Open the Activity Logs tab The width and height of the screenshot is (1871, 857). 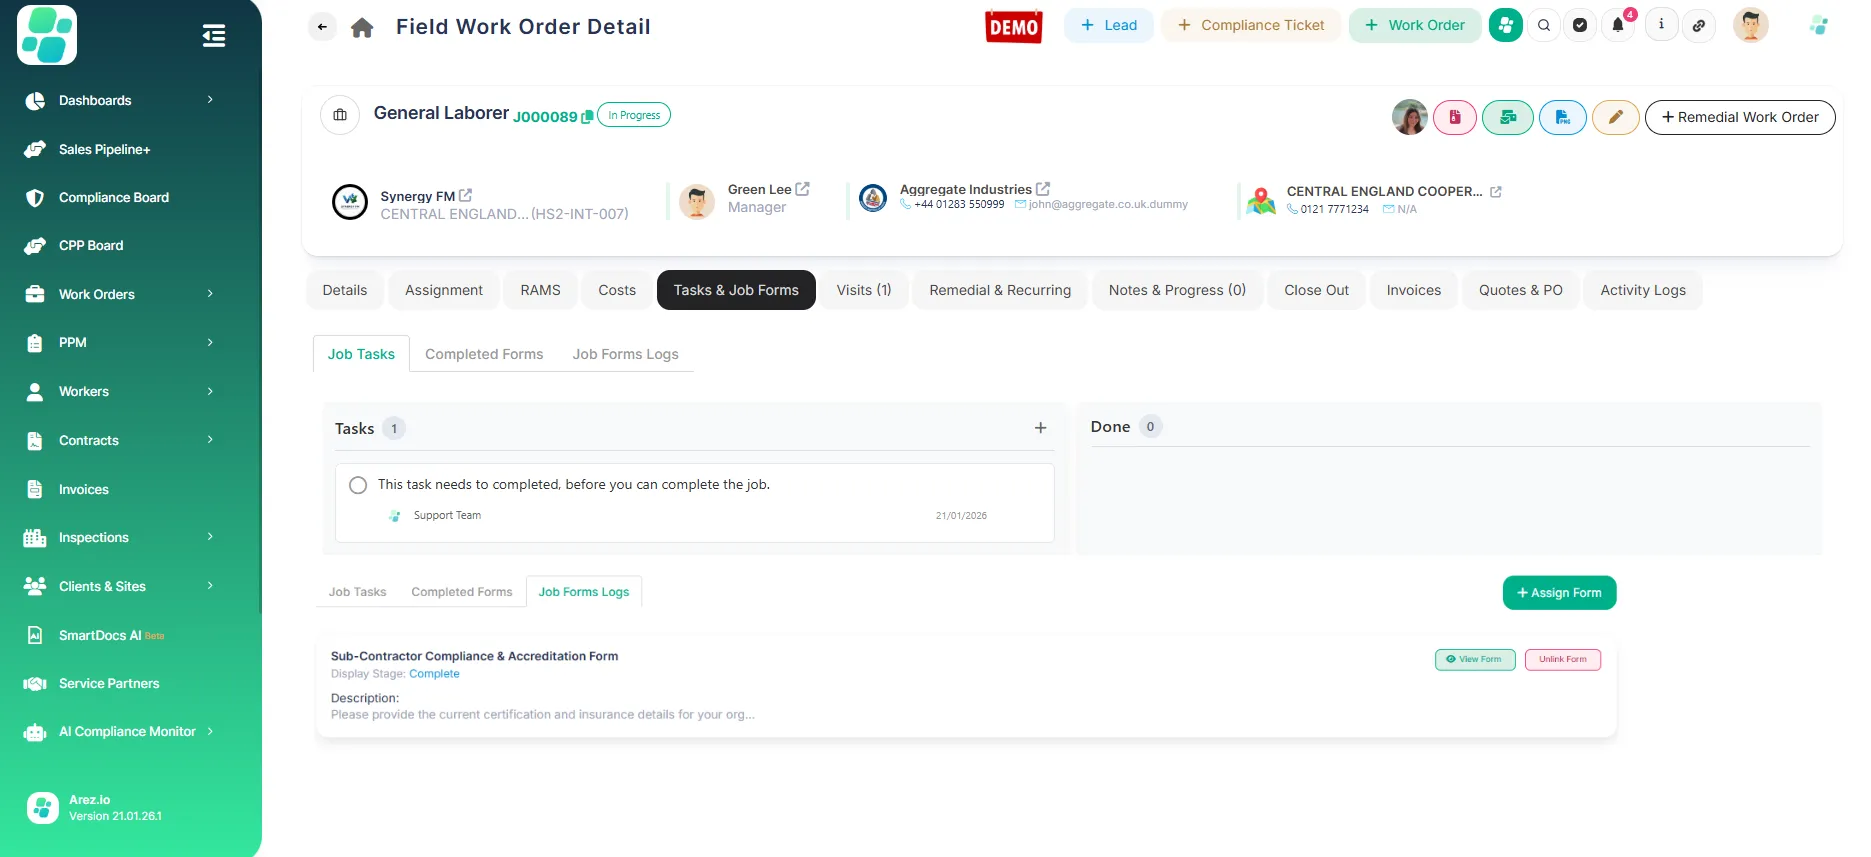(1642, 290)
